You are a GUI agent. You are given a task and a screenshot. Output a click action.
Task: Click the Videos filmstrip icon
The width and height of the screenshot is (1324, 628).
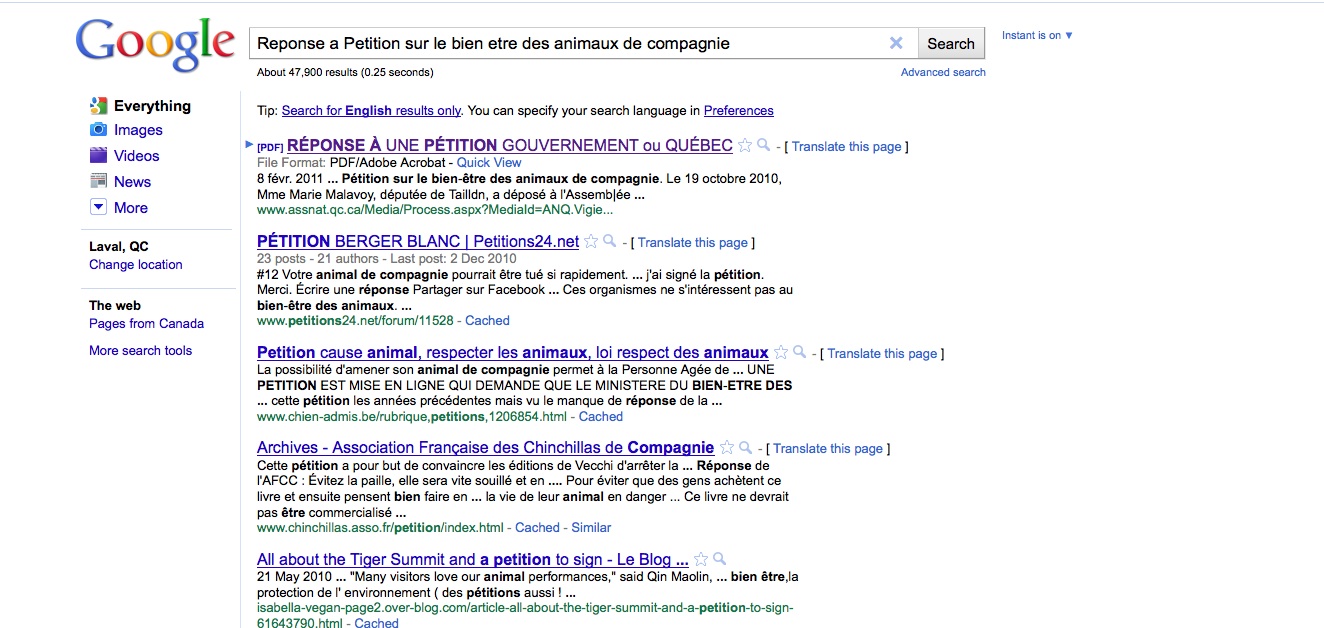coord(98,156)
